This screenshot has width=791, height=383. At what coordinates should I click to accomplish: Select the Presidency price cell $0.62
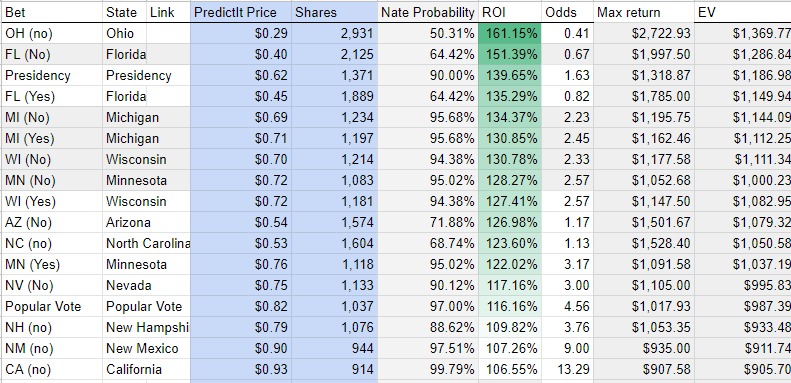point(241,75)
